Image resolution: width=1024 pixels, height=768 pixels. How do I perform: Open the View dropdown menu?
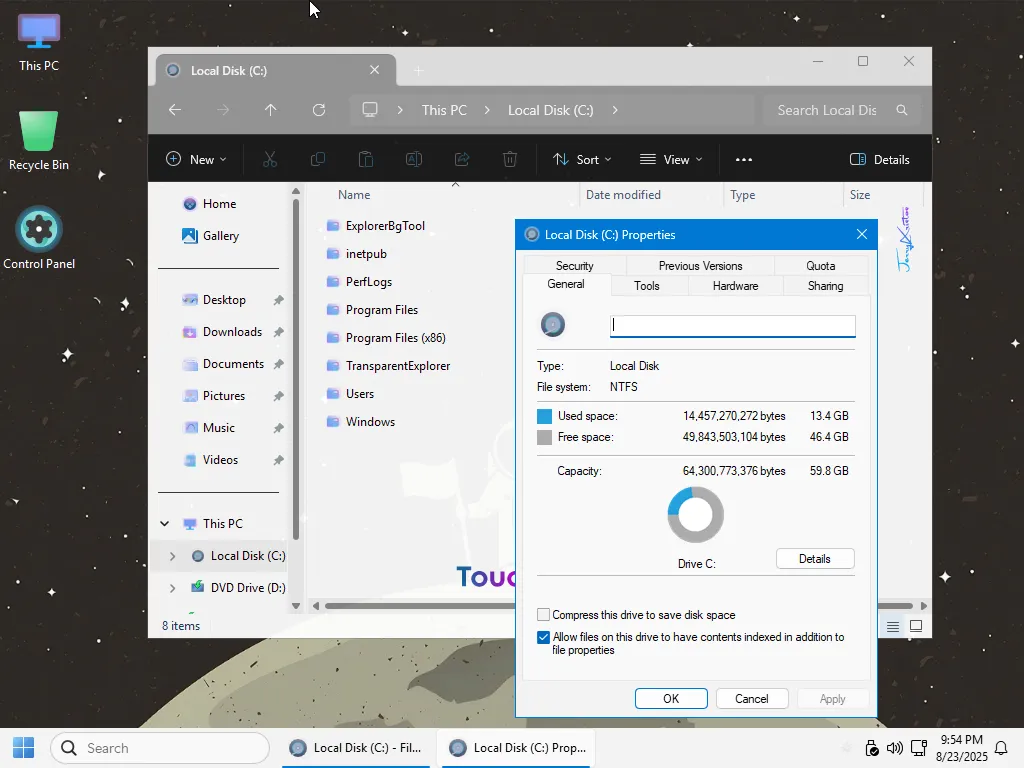pos(671,159)
